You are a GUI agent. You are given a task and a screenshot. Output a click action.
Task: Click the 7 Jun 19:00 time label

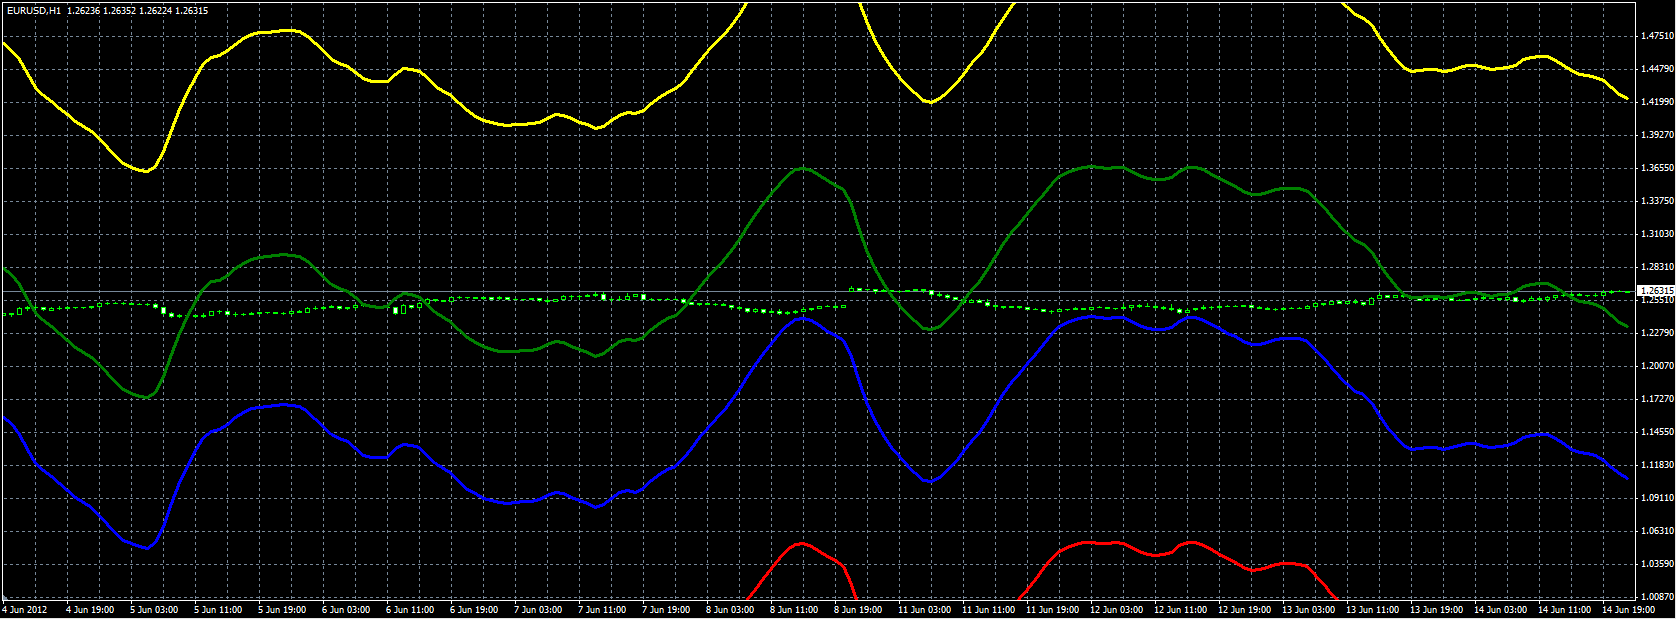click(x=666, y=610)
